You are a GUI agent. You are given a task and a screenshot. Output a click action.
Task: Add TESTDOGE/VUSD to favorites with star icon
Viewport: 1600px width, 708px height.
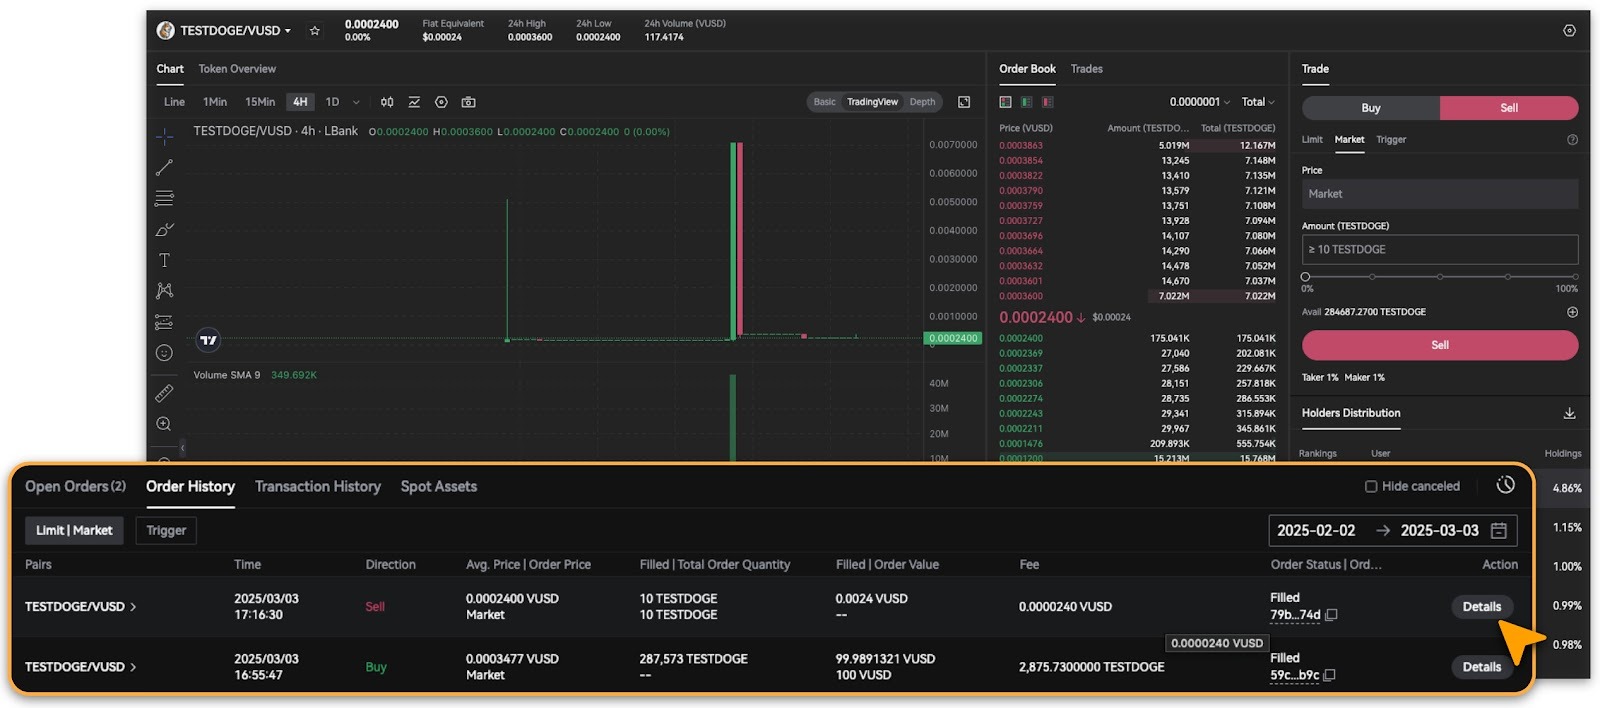(x=315, y=31)
